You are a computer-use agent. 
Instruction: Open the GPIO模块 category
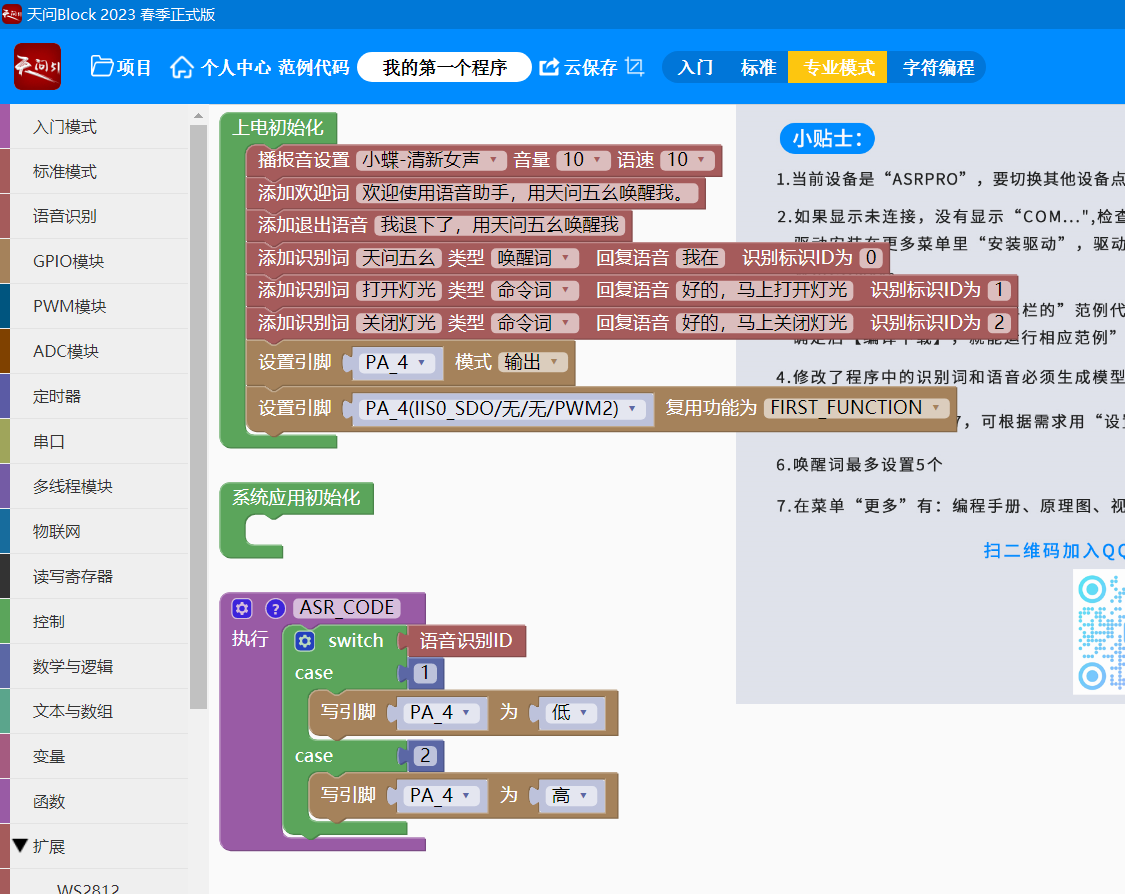pos(99,261)
